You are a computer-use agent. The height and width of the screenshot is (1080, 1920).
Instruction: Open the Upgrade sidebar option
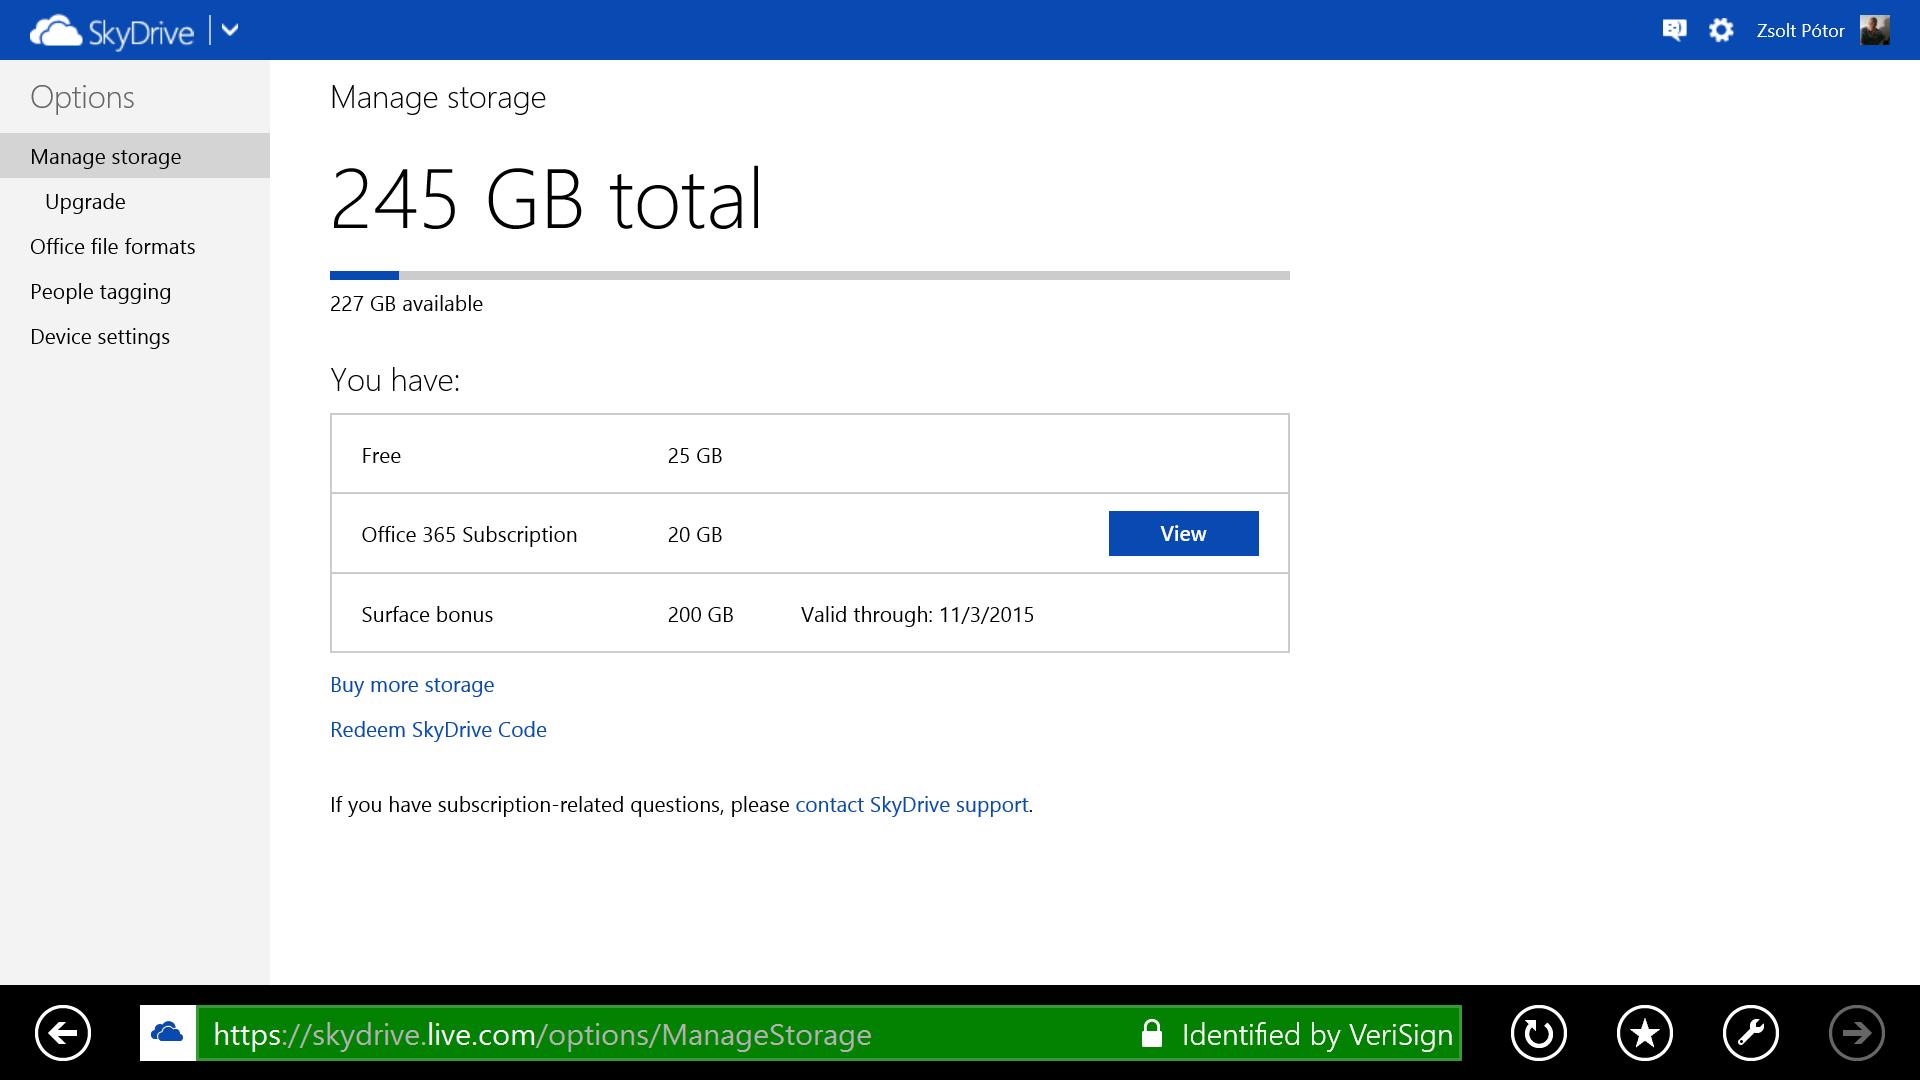(x=85, y=201)
